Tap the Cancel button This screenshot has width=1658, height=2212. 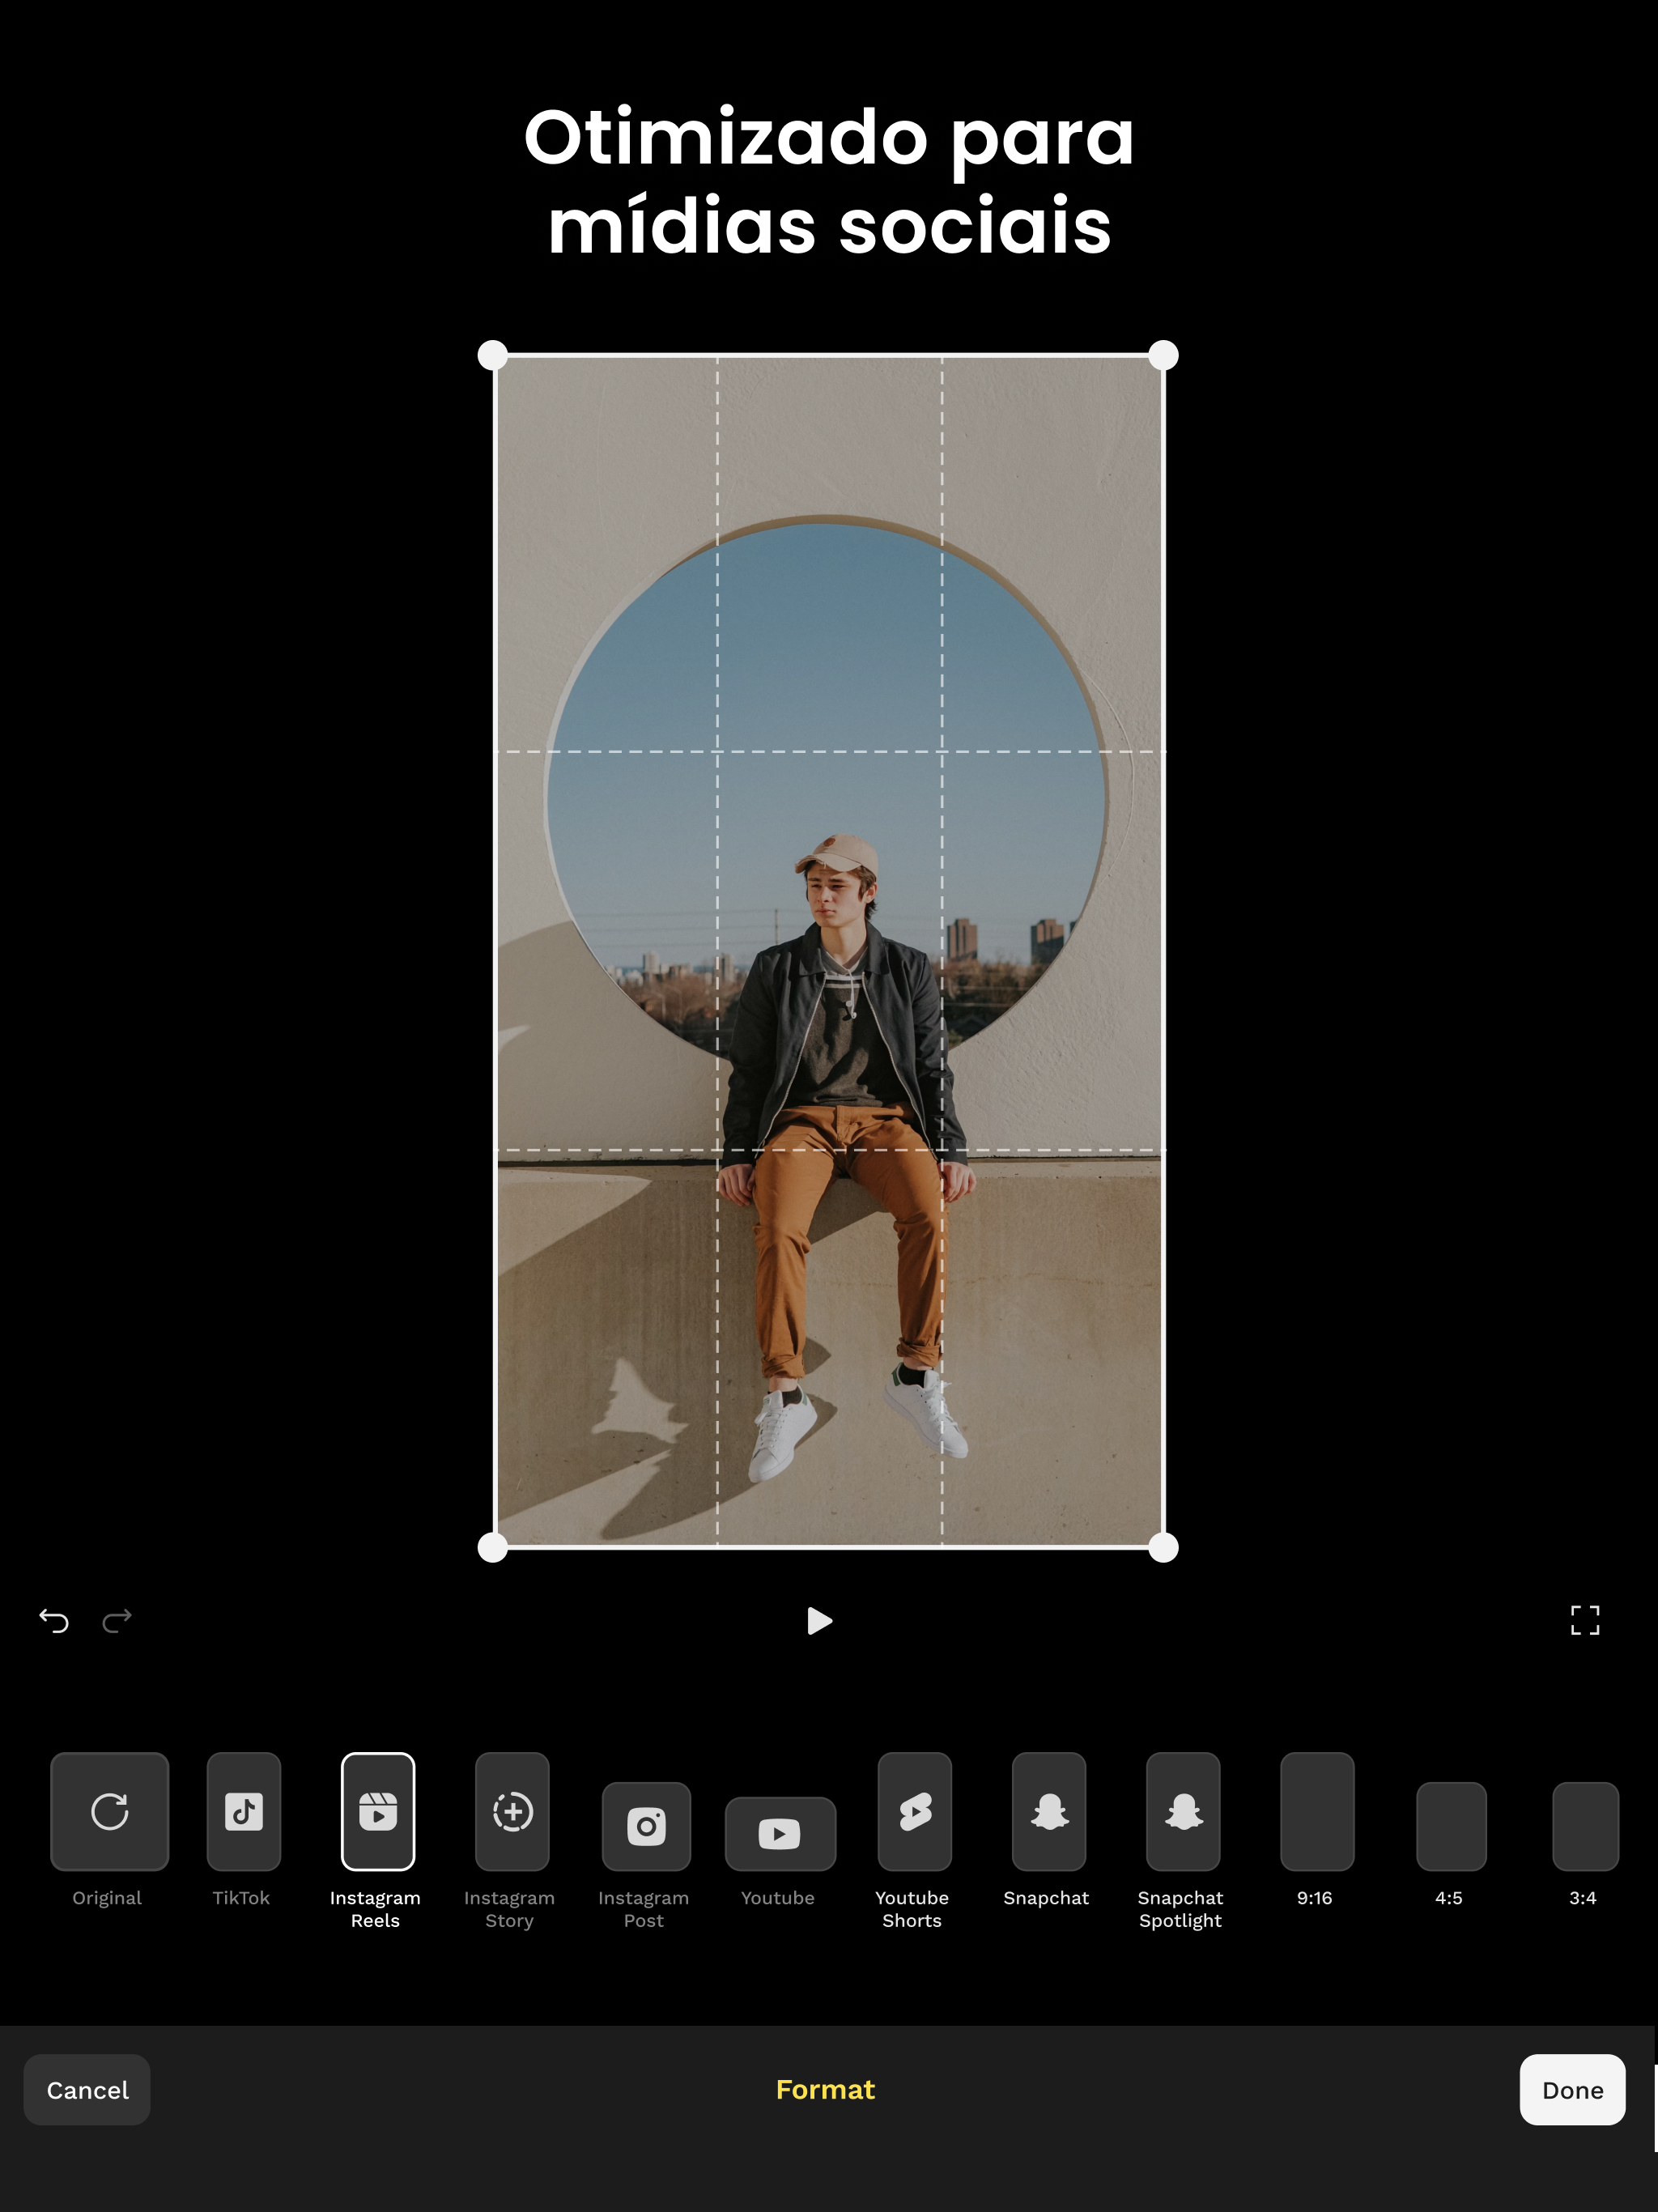[x=87, y=2090]
